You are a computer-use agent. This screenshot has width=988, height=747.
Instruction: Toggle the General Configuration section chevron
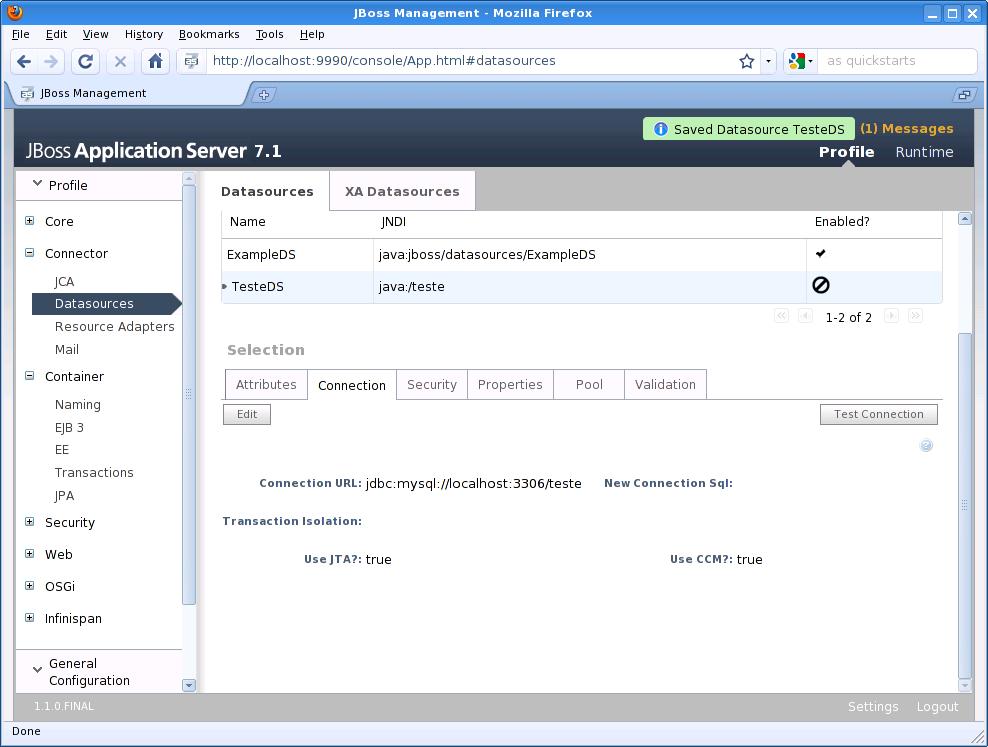37,670
